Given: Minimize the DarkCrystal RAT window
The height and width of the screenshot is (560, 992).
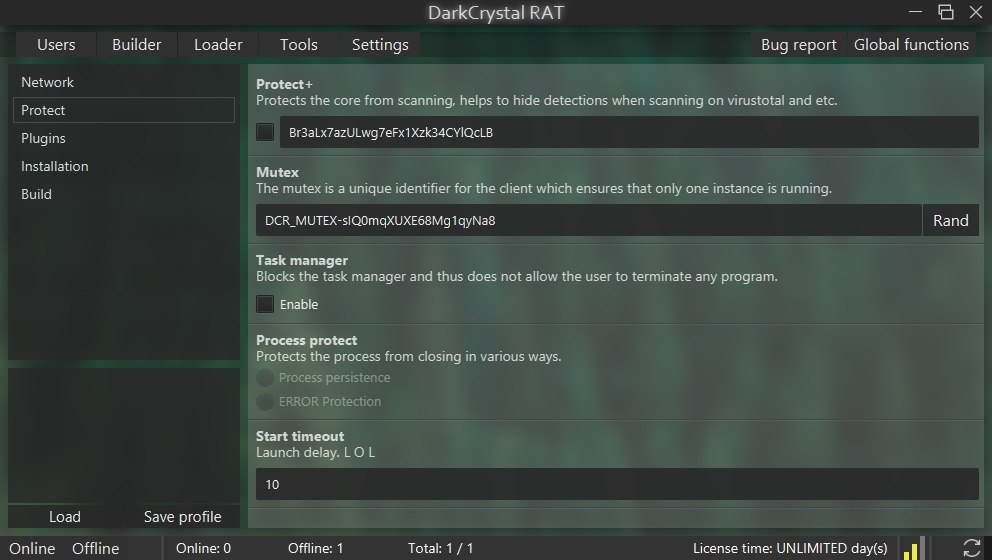Looking at the screenshot, I should (915, 11).
